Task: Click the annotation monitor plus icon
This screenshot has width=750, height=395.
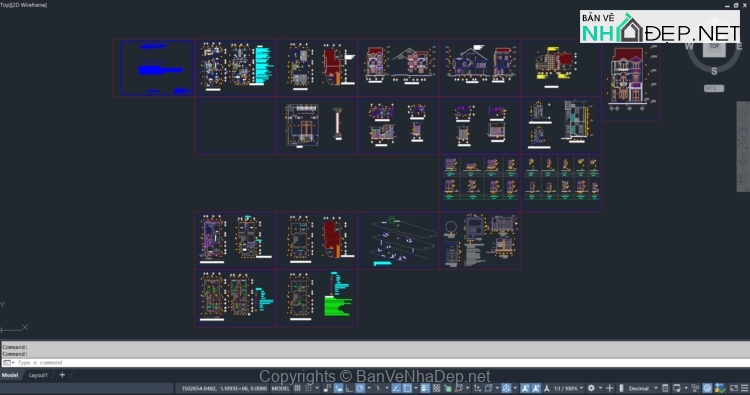Action: click(610, 388)
